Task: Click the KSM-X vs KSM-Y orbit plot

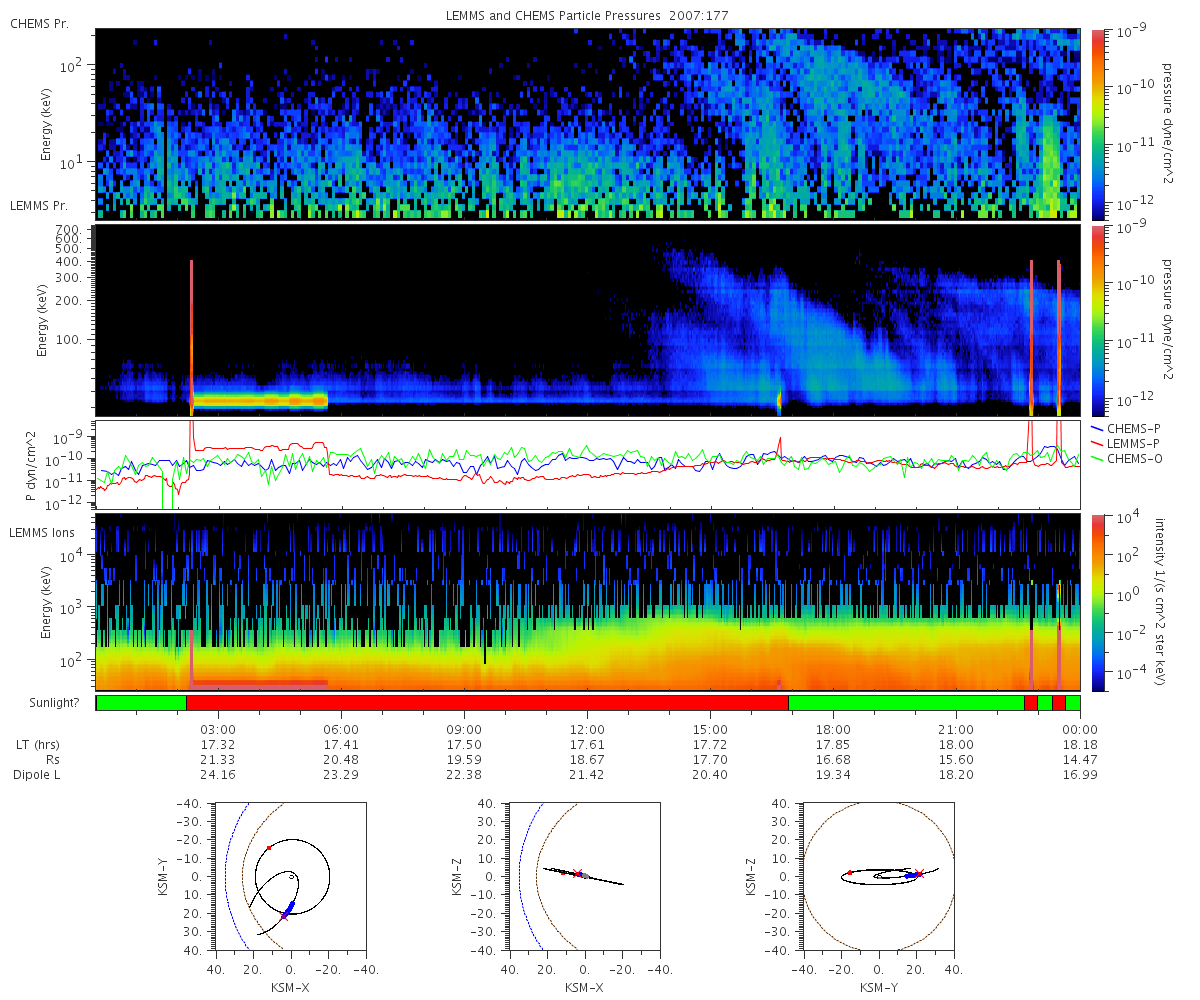Action: click(291, 876)
